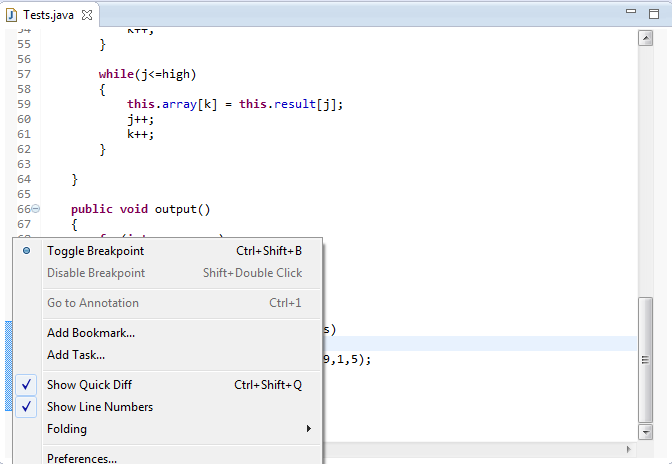Choose Add Task... from the menu
The width and height of the screenshot is (672, 464).
[x=168, y=355]
